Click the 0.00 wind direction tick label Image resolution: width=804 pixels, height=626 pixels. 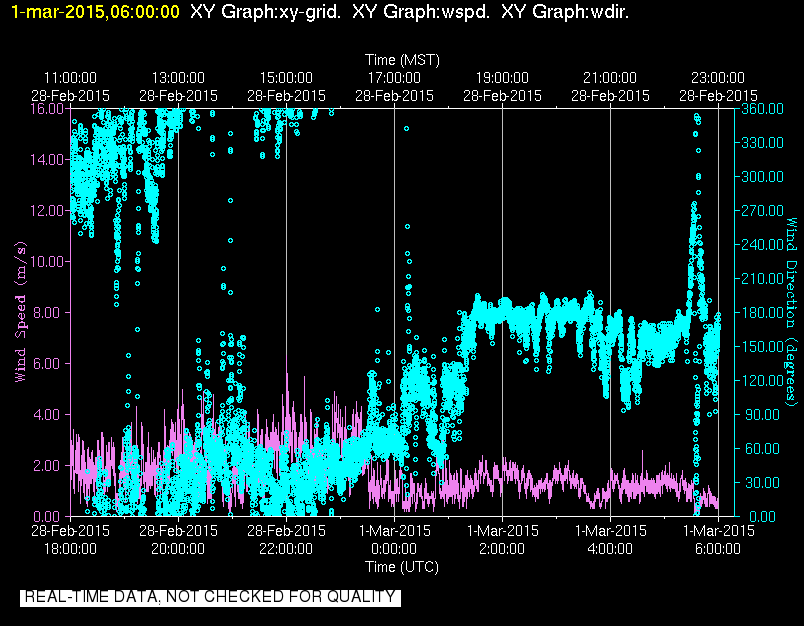pyautogui.click(x=762, y=516)
